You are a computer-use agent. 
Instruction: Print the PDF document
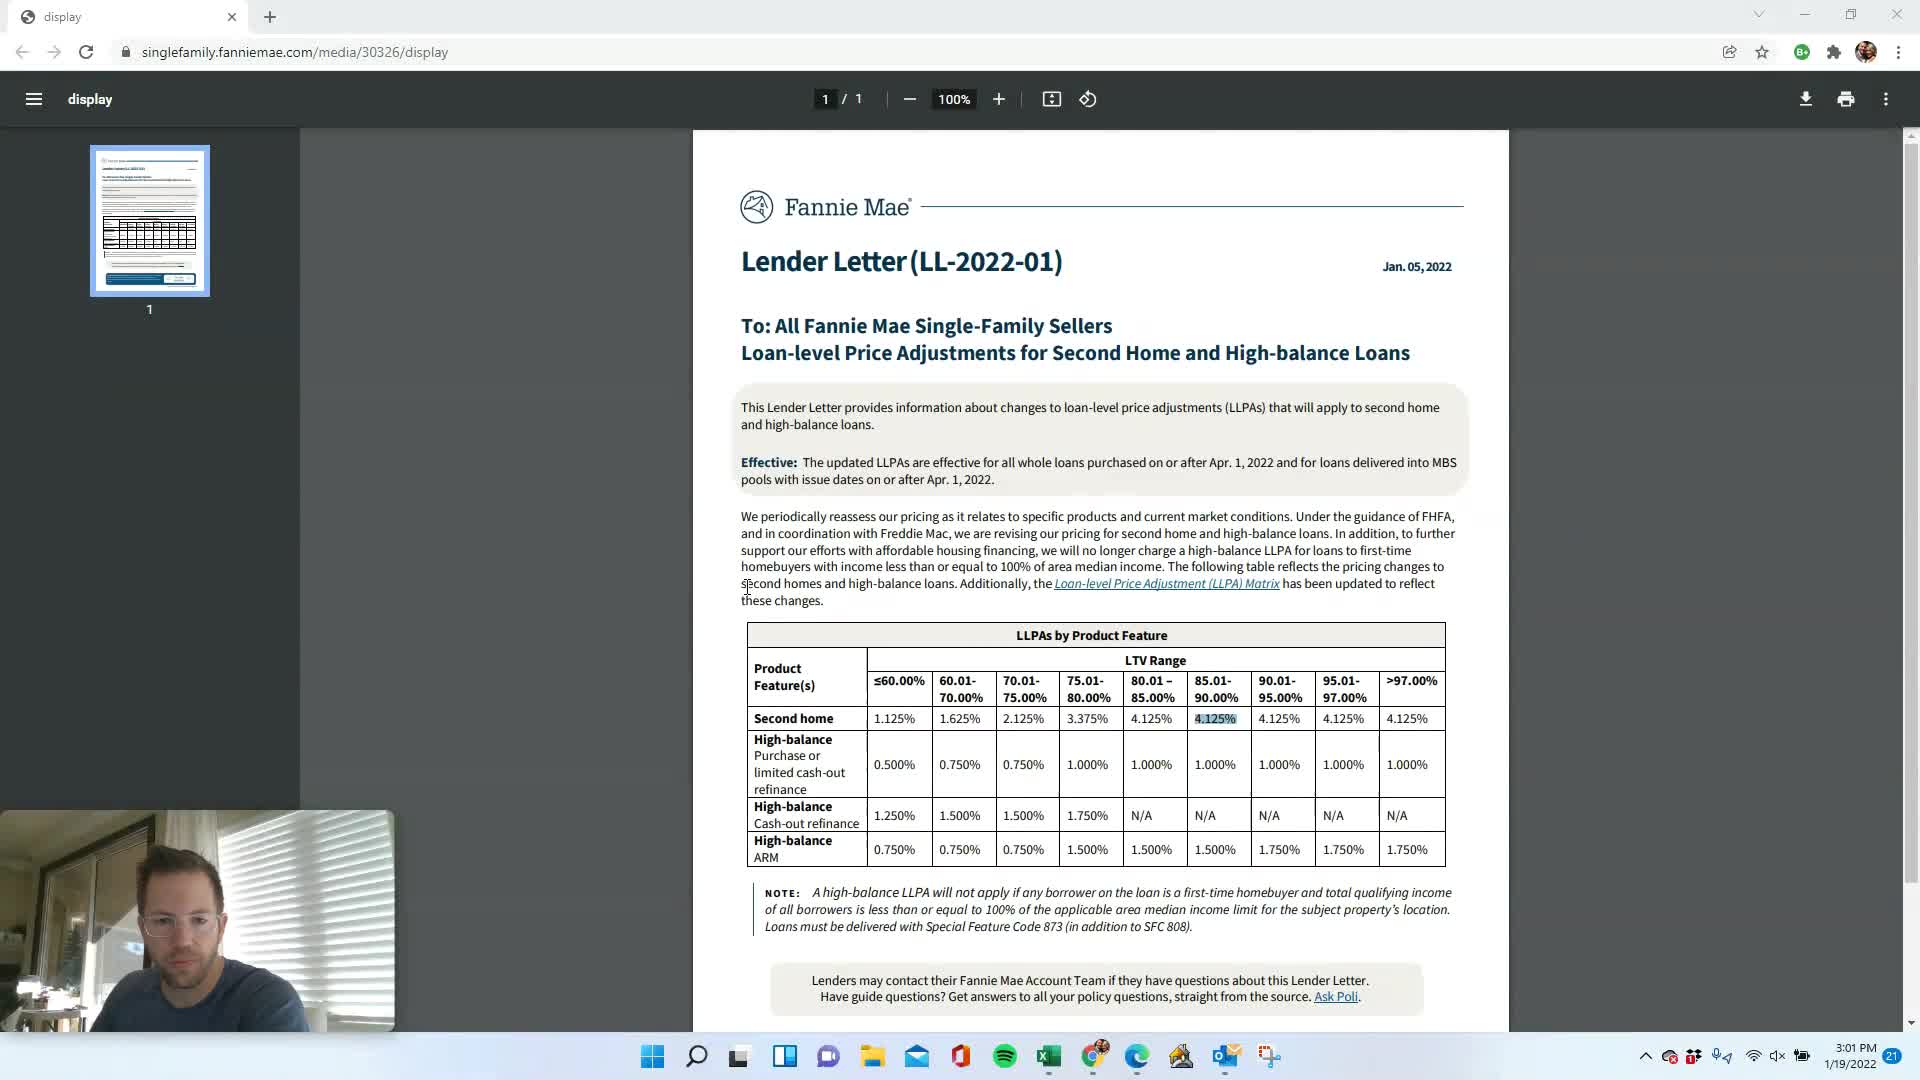tap(1846, 99)
